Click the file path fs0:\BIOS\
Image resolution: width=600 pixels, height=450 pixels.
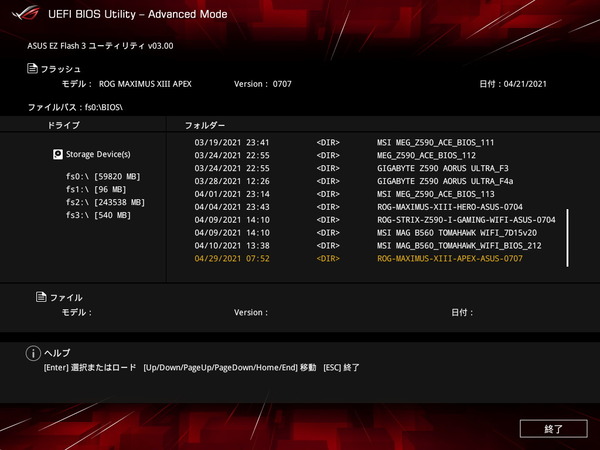(104, 108)
